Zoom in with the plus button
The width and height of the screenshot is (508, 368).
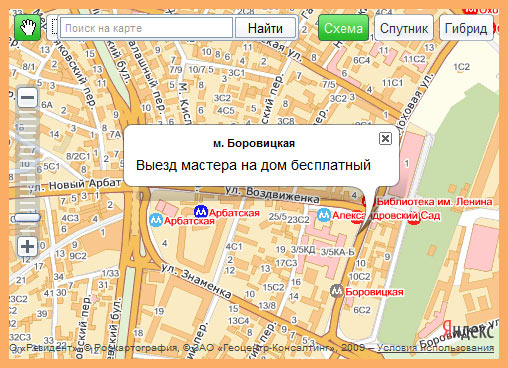pyautogui.click(x=27, y=247)
